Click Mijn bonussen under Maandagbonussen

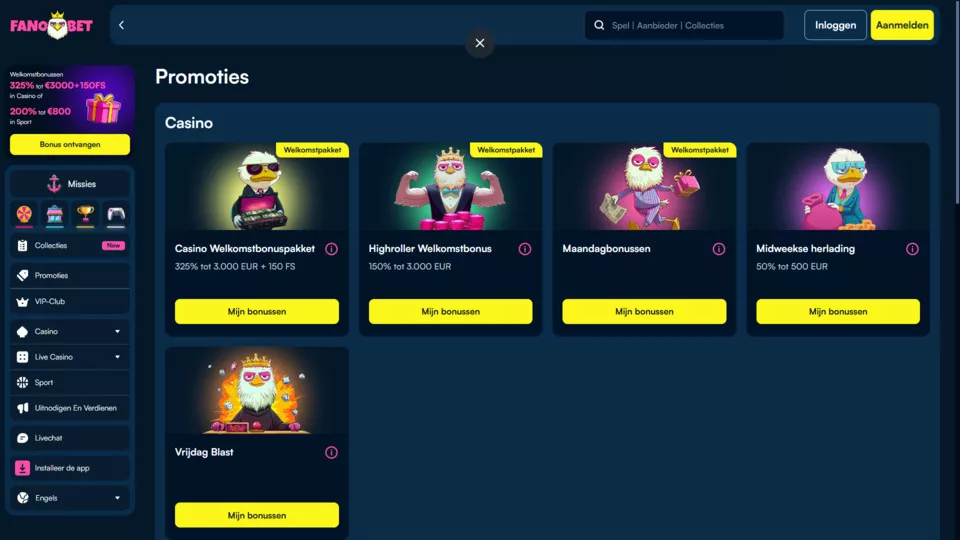click(644, 312)
